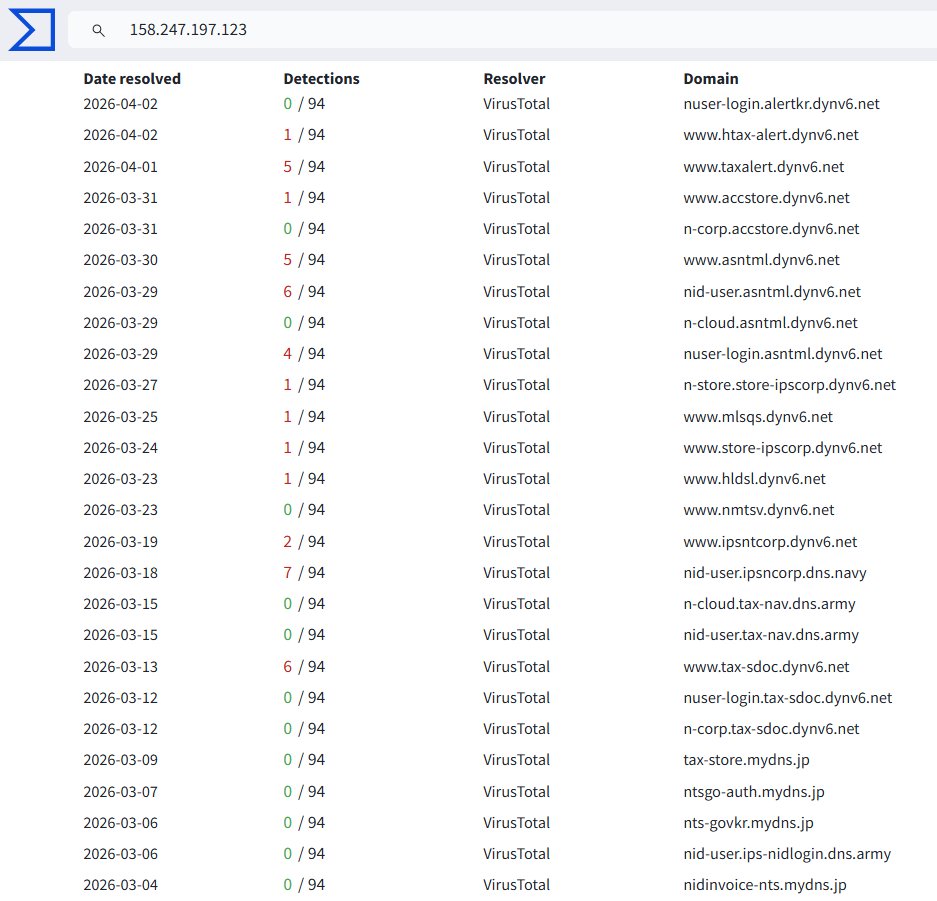Select domain ntsgo-auth.mydns.jp
Screen dimensions: 937x901
(754, 791)
